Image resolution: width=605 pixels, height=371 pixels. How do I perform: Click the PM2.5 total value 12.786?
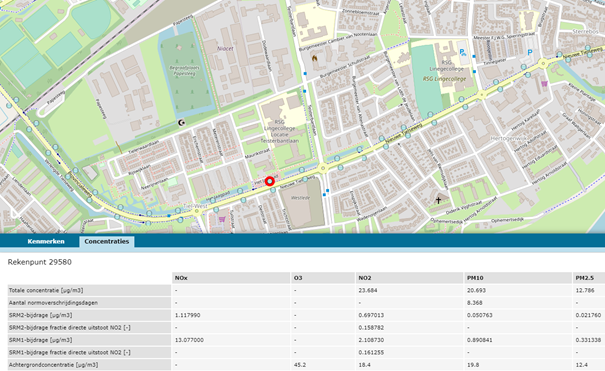pyautogui.click(x=585, y=290)
